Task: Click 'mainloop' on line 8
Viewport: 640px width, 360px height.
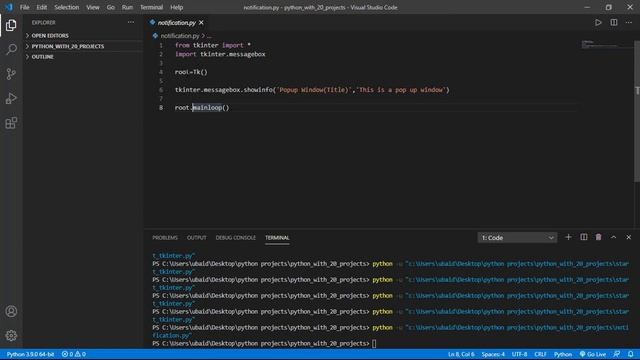Action: point(207,107)
